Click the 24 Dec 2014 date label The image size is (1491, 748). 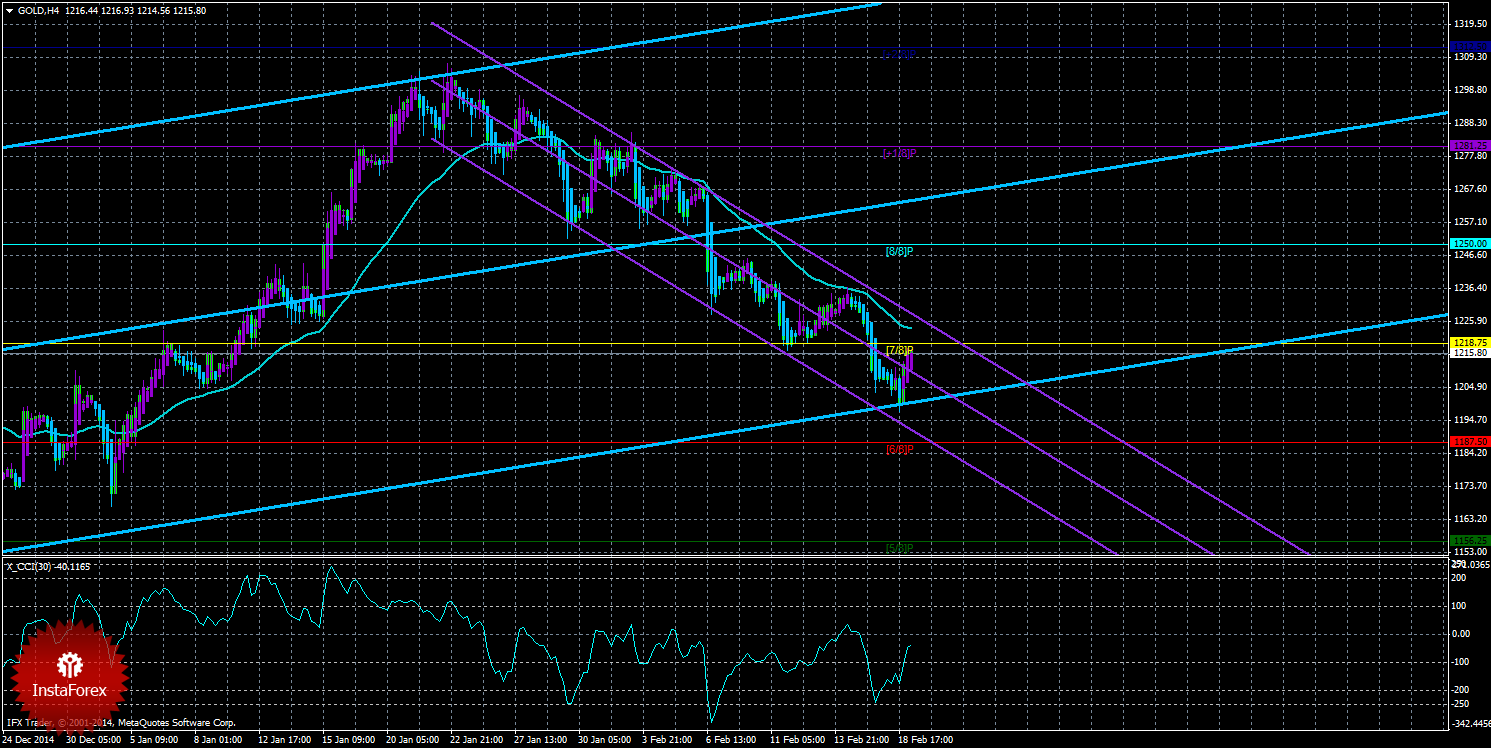30,741
